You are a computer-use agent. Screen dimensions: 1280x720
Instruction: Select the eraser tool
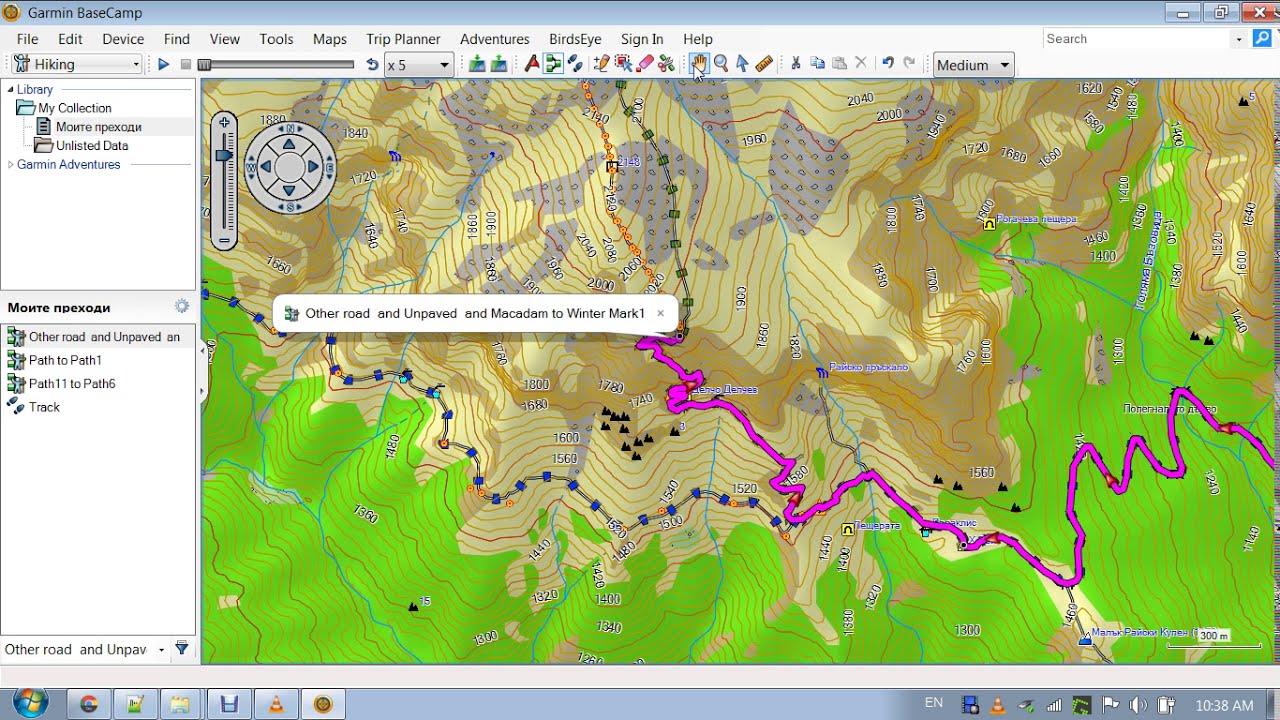[645, 65]
